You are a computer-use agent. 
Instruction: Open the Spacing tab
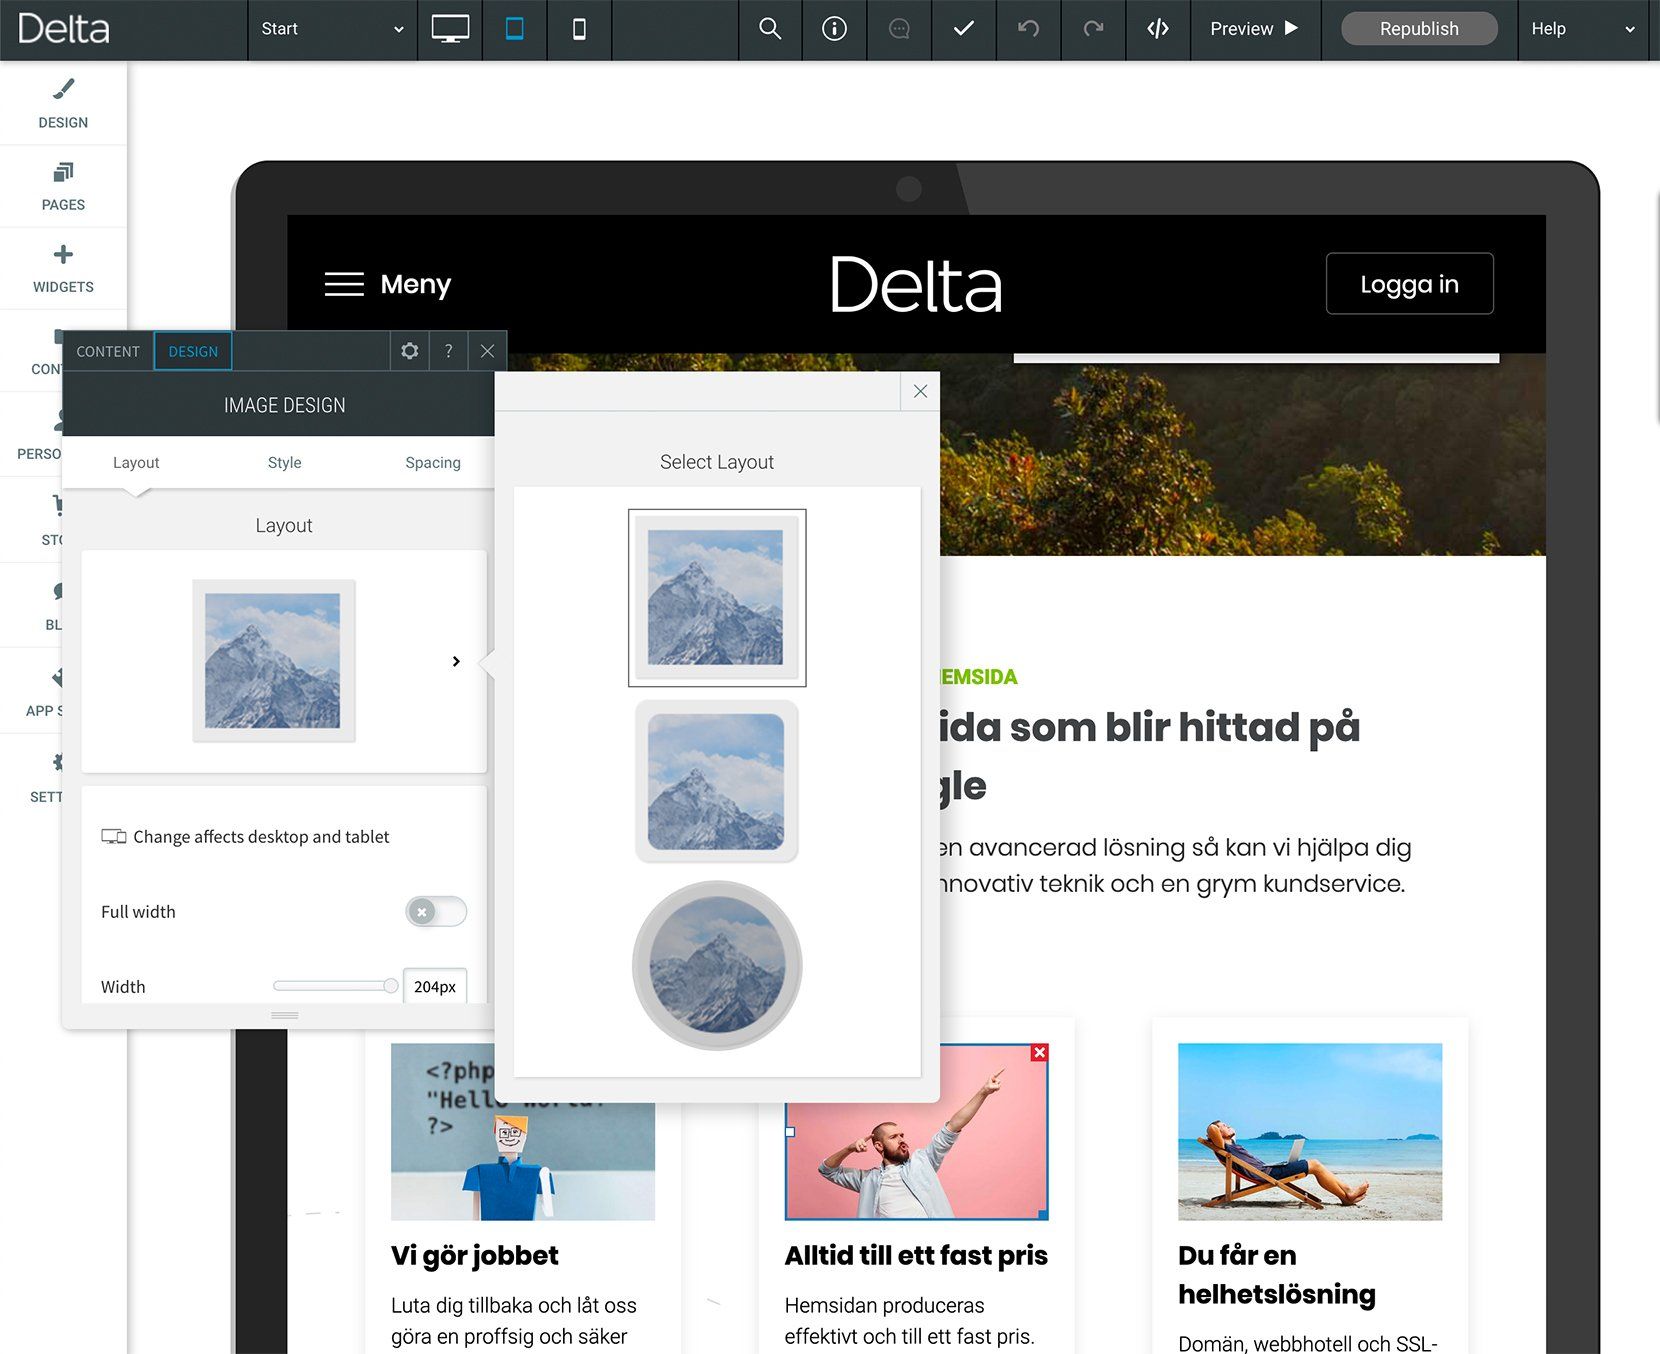(433, 463)
